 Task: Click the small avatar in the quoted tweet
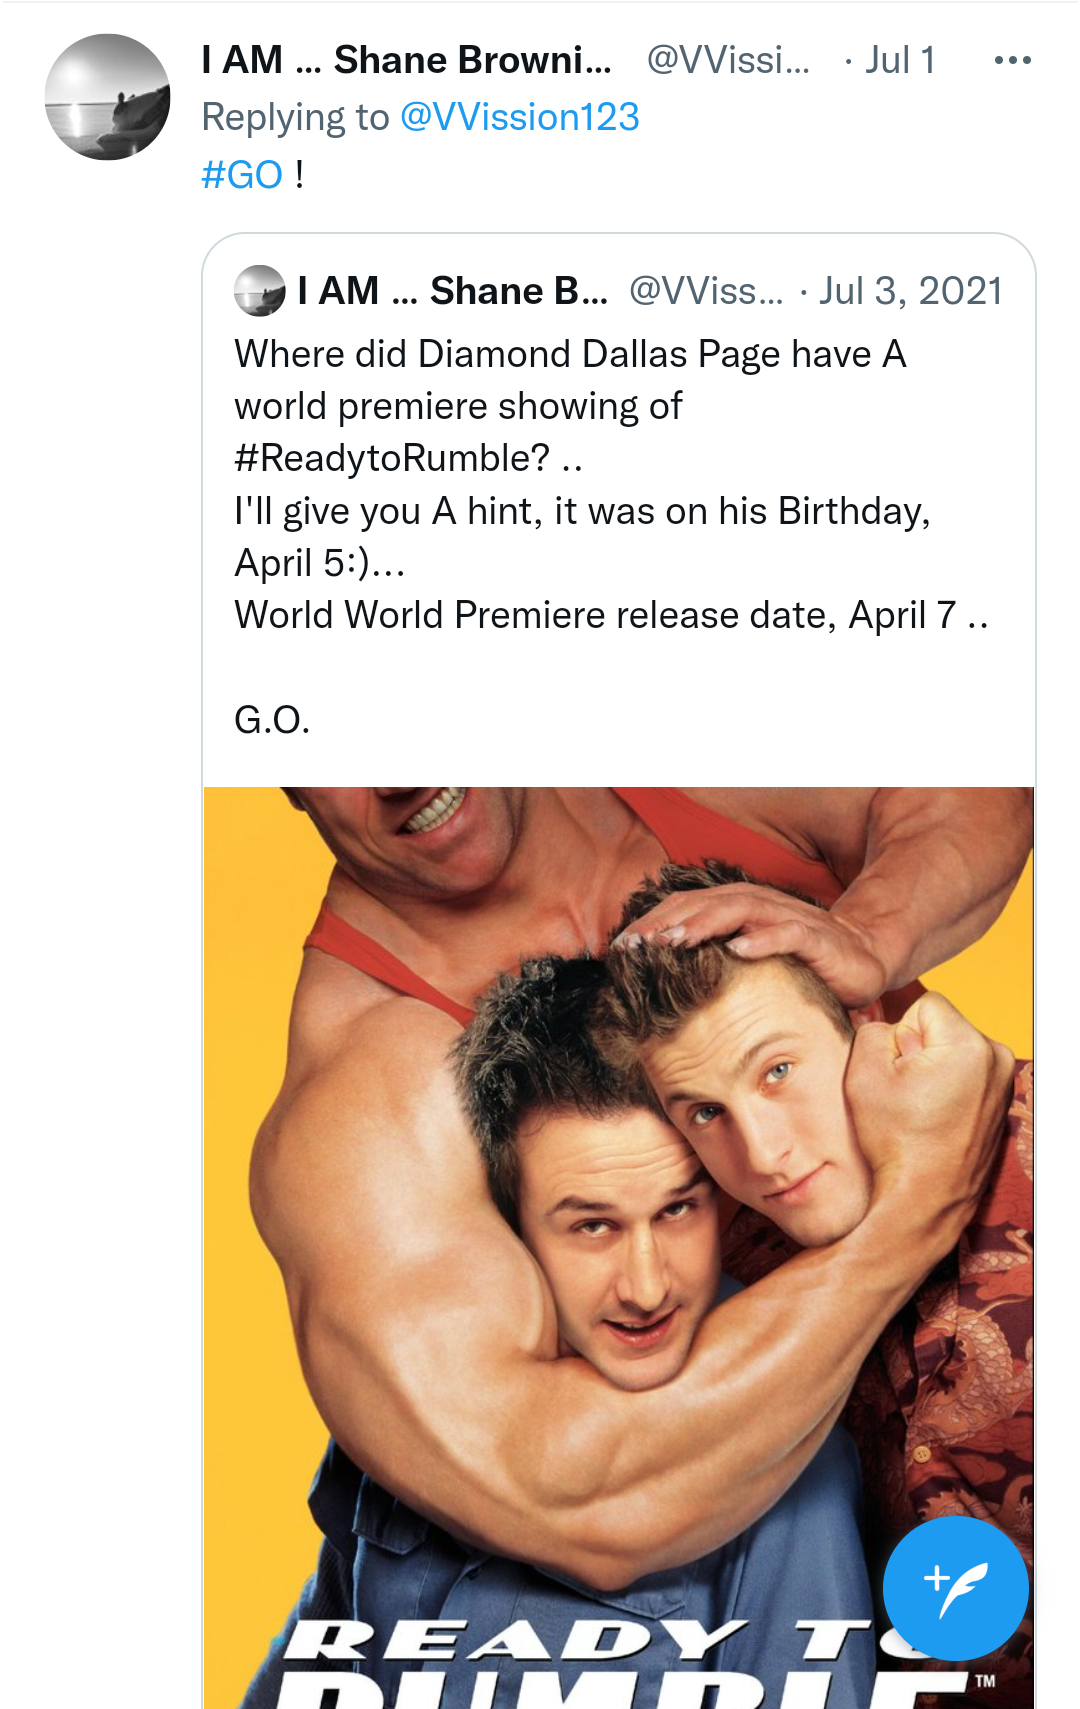click(260, 291)
